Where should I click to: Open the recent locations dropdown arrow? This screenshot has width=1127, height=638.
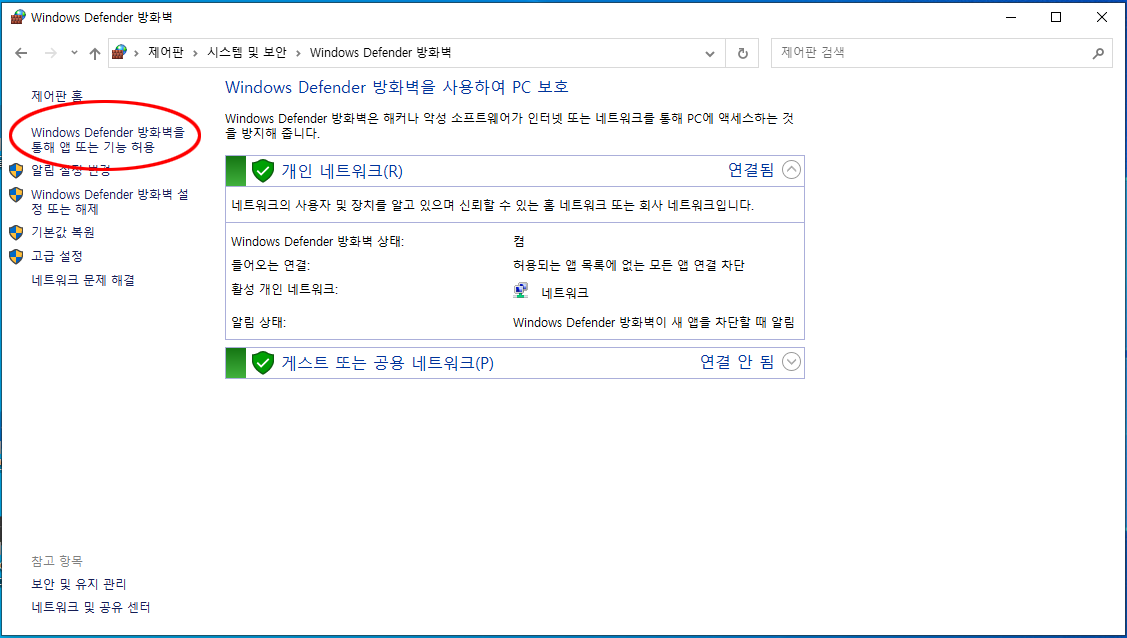(74, 53)
